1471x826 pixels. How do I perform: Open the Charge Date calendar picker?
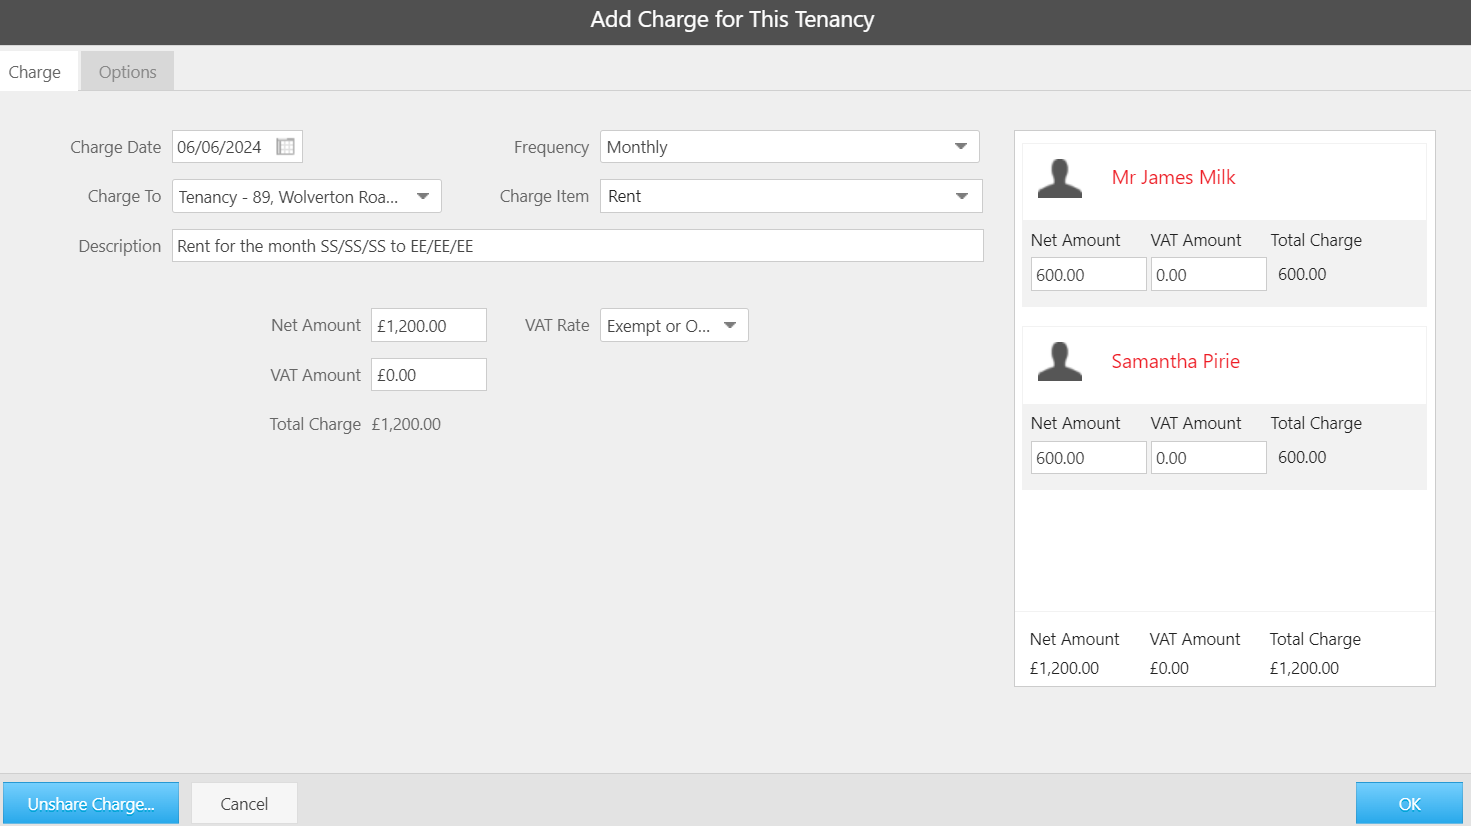tap(285, 147)
